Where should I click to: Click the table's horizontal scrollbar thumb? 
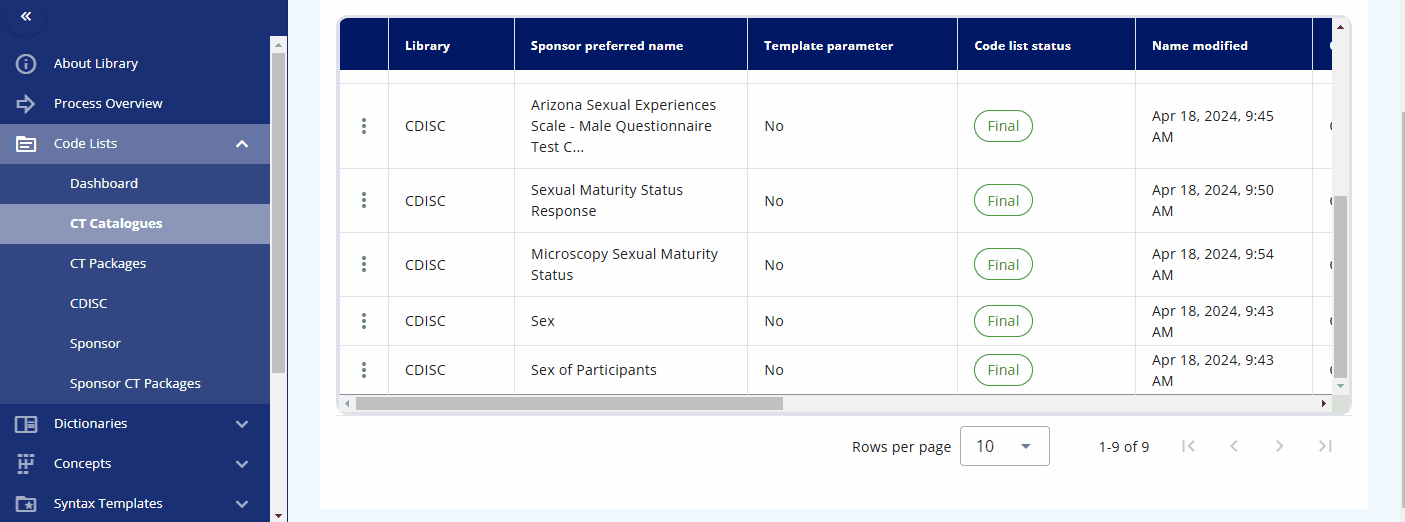point(569,403)
